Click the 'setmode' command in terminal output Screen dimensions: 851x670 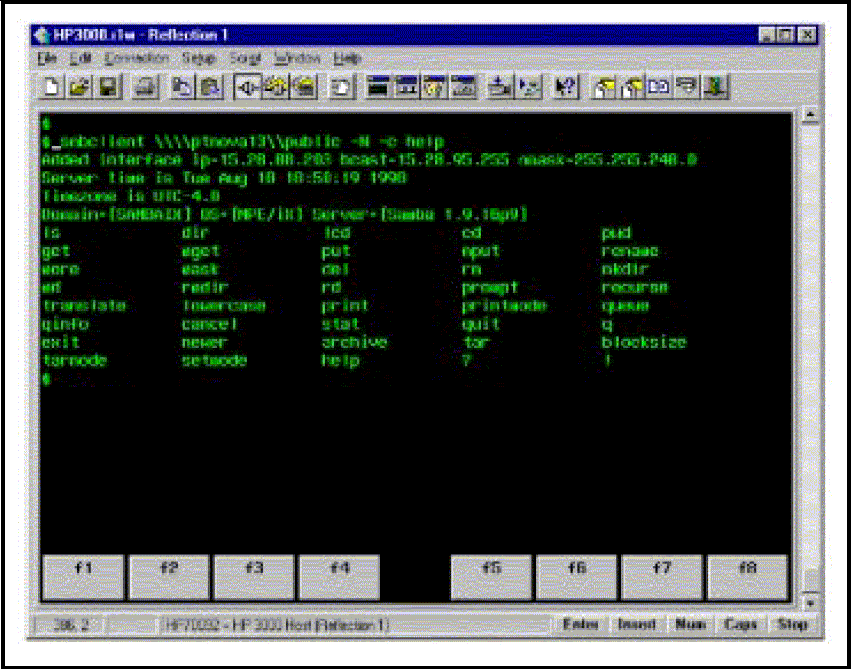click(x=214, y=361)
